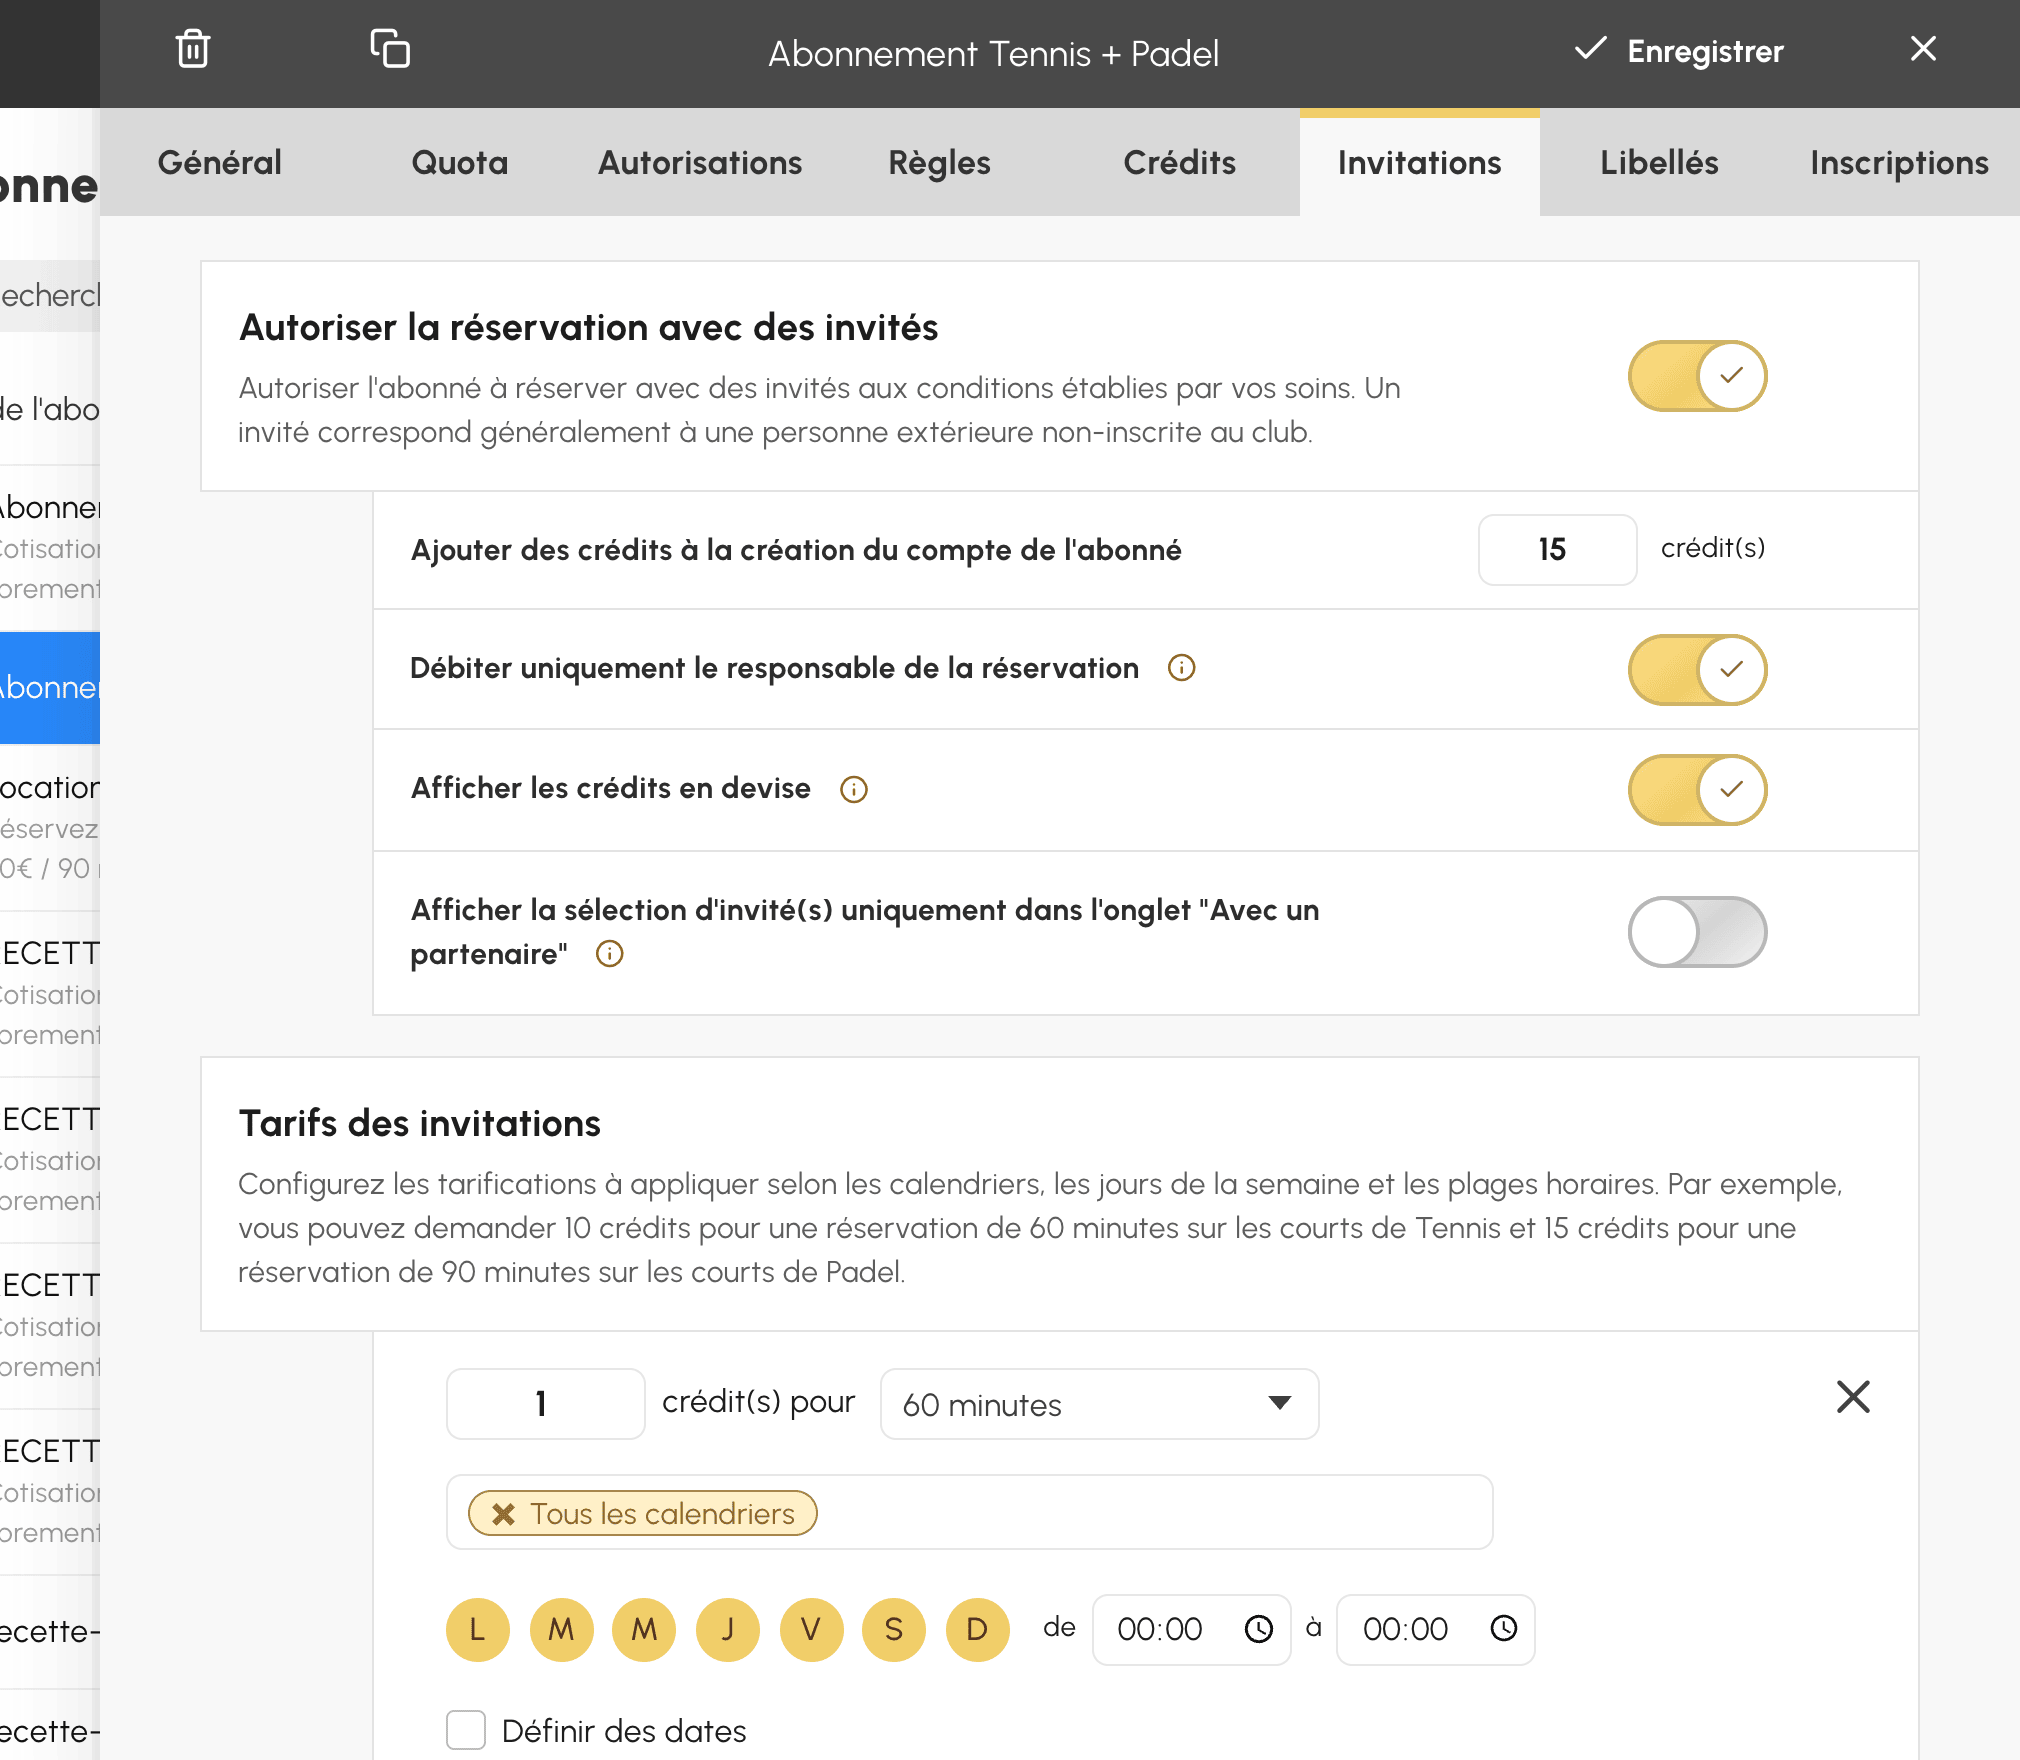Switch to the Quota tab
The height and width of the screenshot is (1760, 2020).
(x=460, y=162)
